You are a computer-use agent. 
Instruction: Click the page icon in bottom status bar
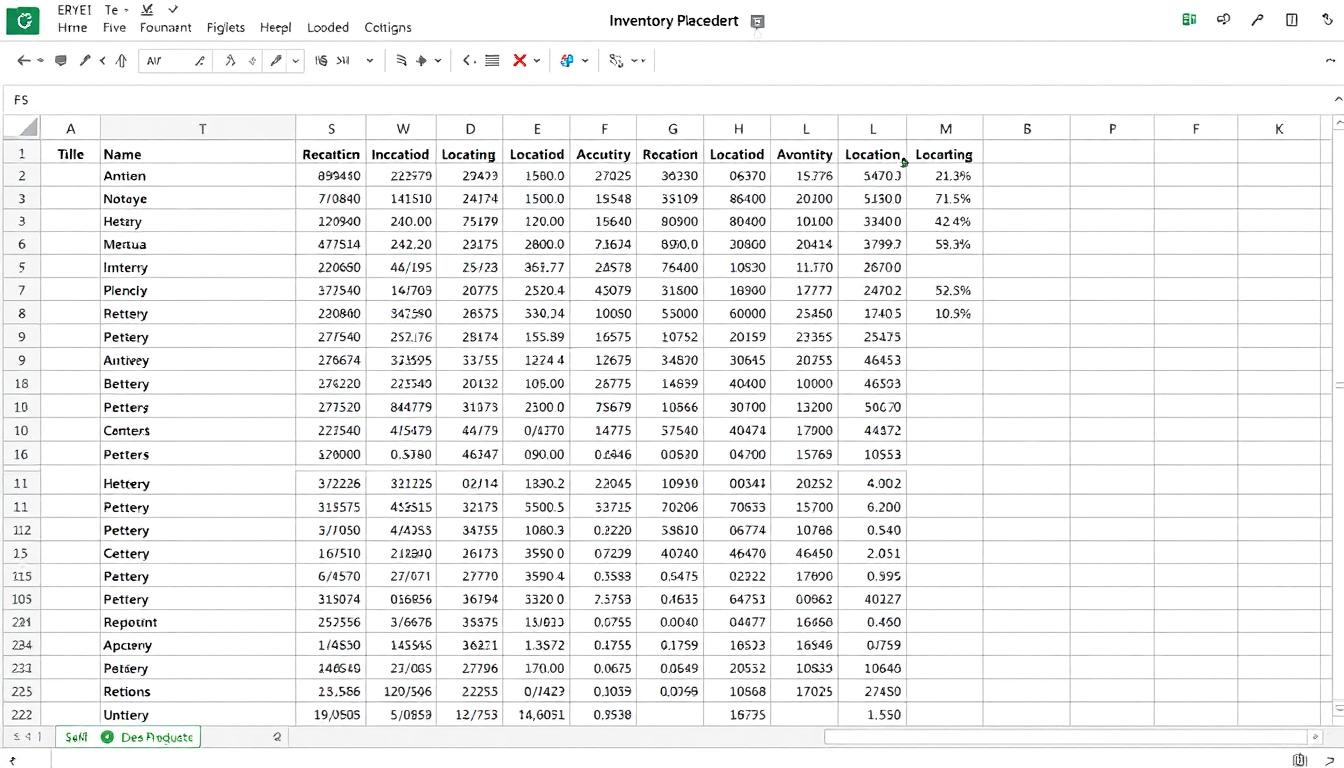click(x=1300, y=760)
